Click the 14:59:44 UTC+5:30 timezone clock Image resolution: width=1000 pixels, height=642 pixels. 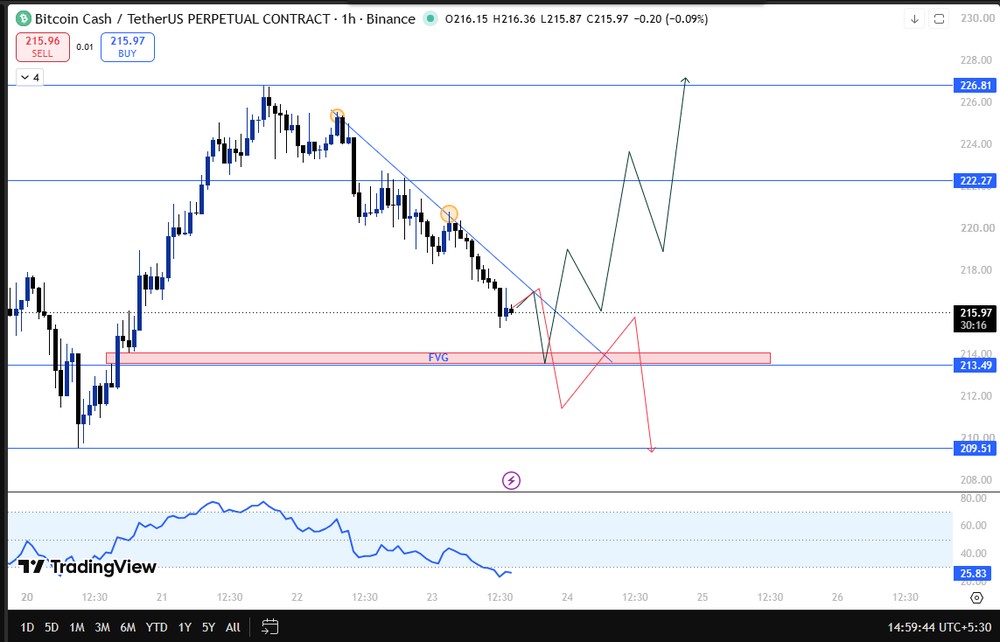(x=939, y=627)
